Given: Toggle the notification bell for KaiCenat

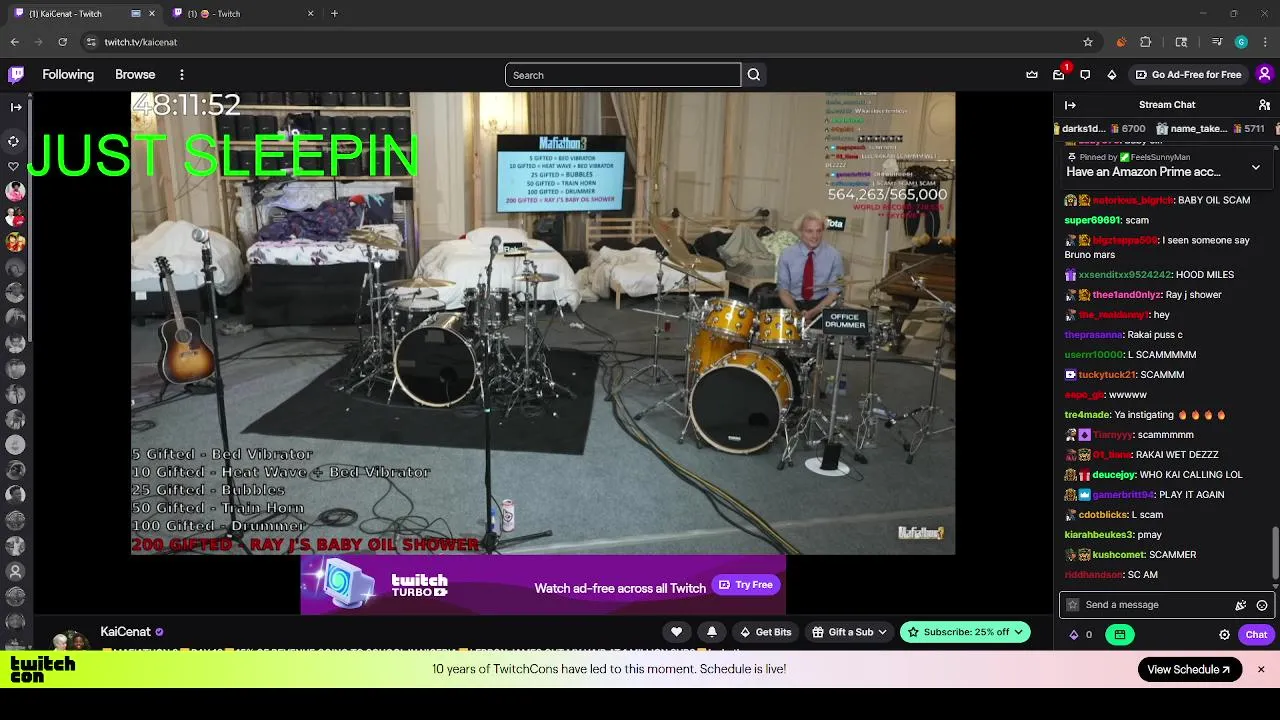Looking at the screenshot, I should pos(711,632).
